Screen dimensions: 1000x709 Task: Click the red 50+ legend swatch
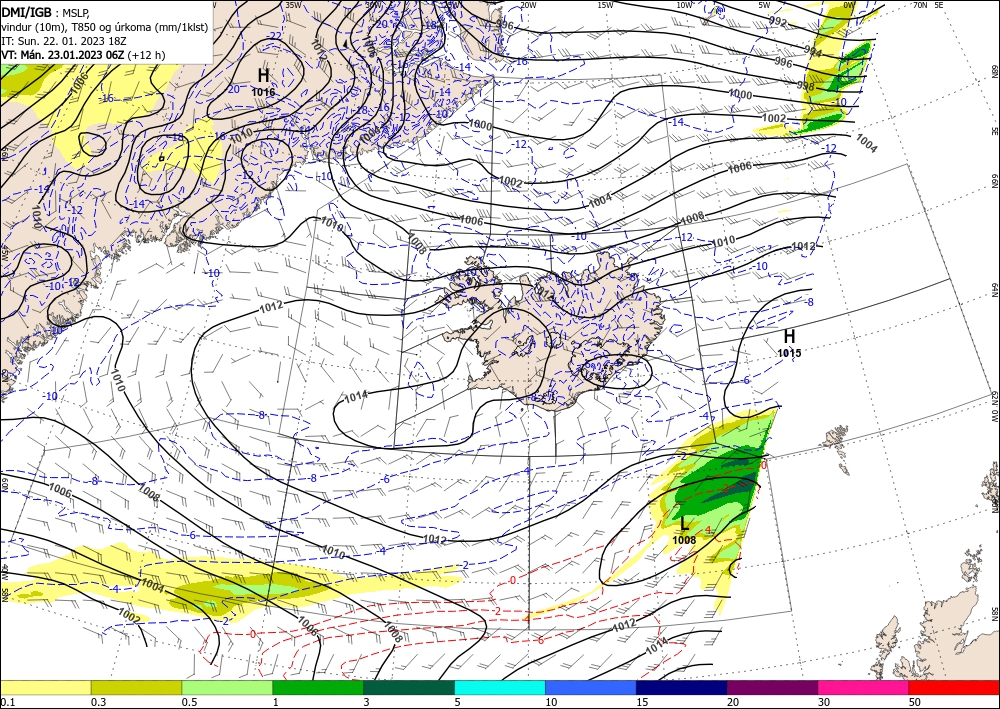tap(954, 687)
